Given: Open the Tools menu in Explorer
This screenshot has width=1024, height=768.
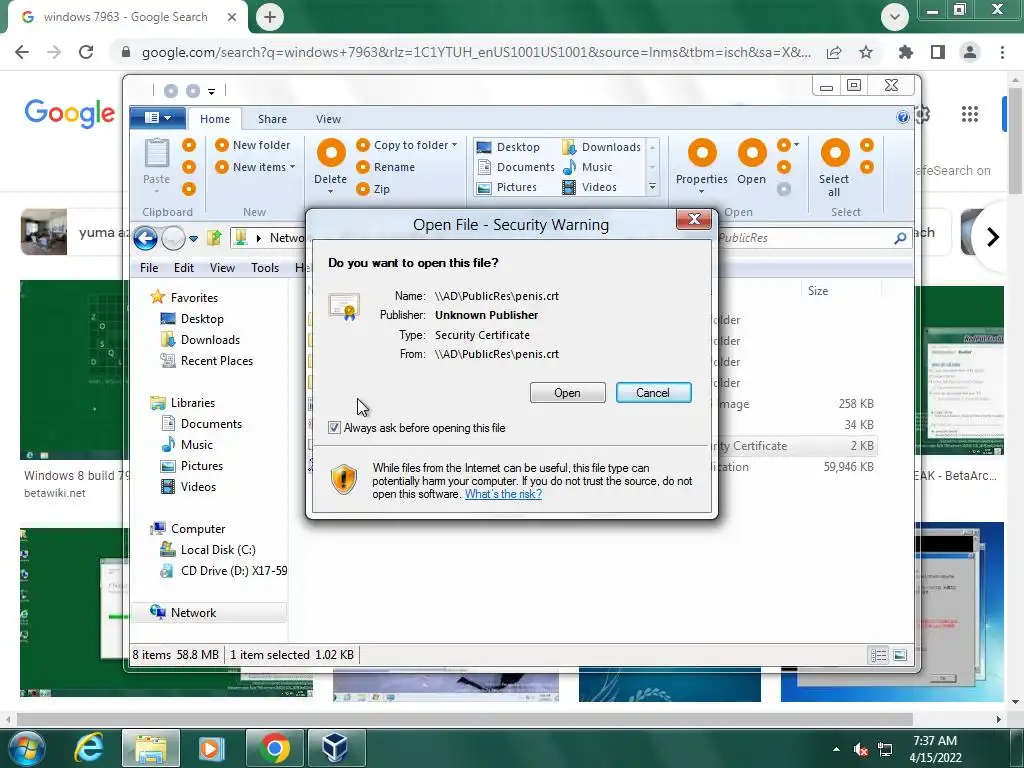Looking at the screenshot, I should coord(265,268).
